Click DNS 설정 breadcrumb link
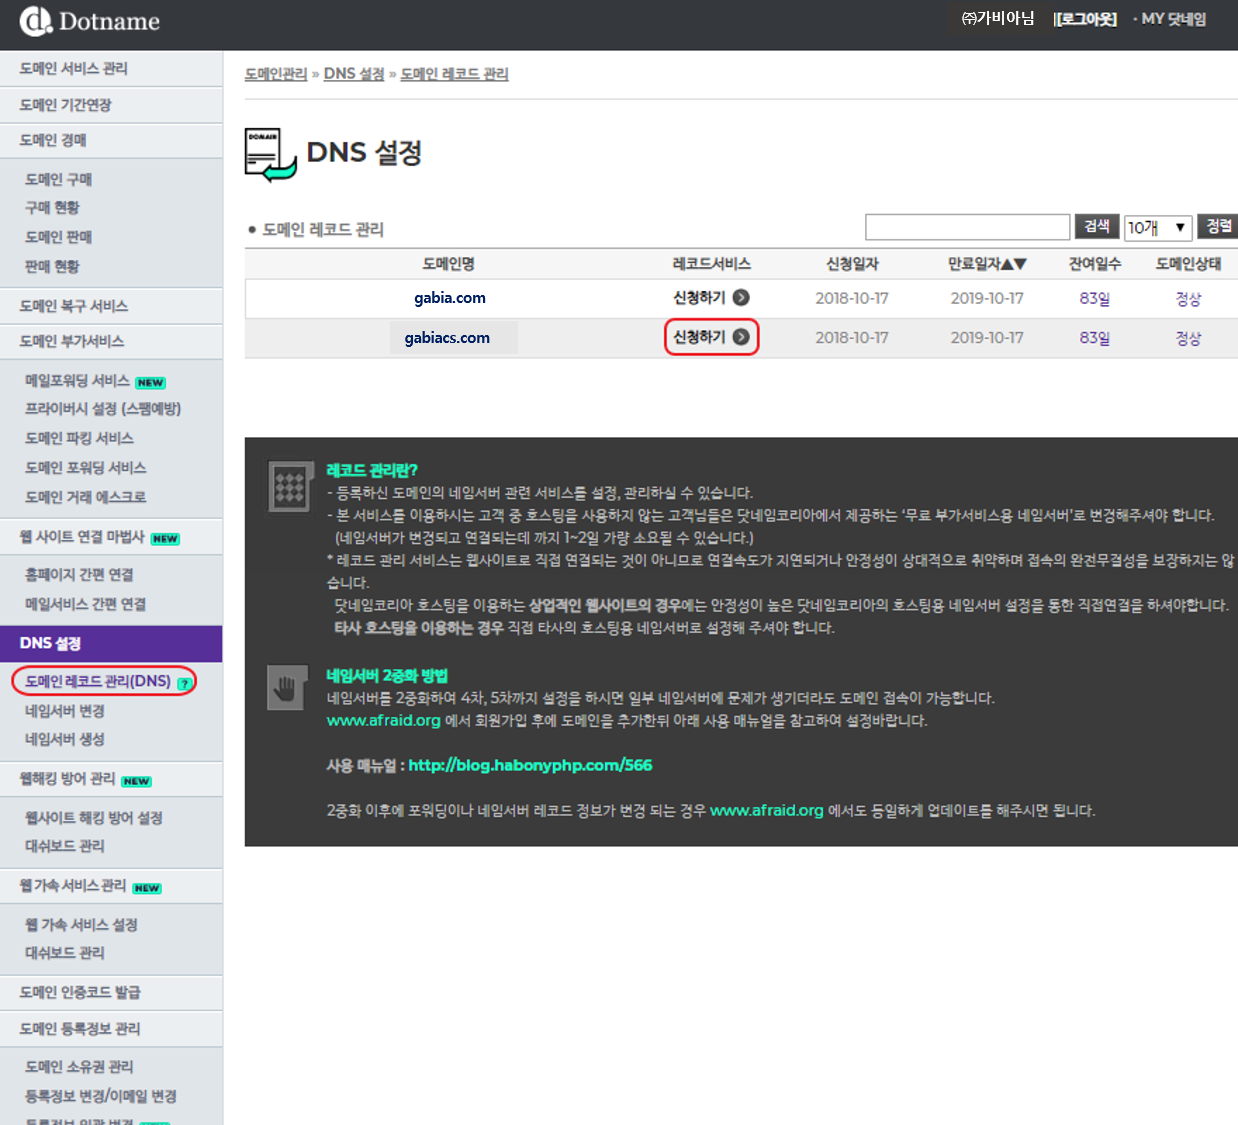 point(354,74)
